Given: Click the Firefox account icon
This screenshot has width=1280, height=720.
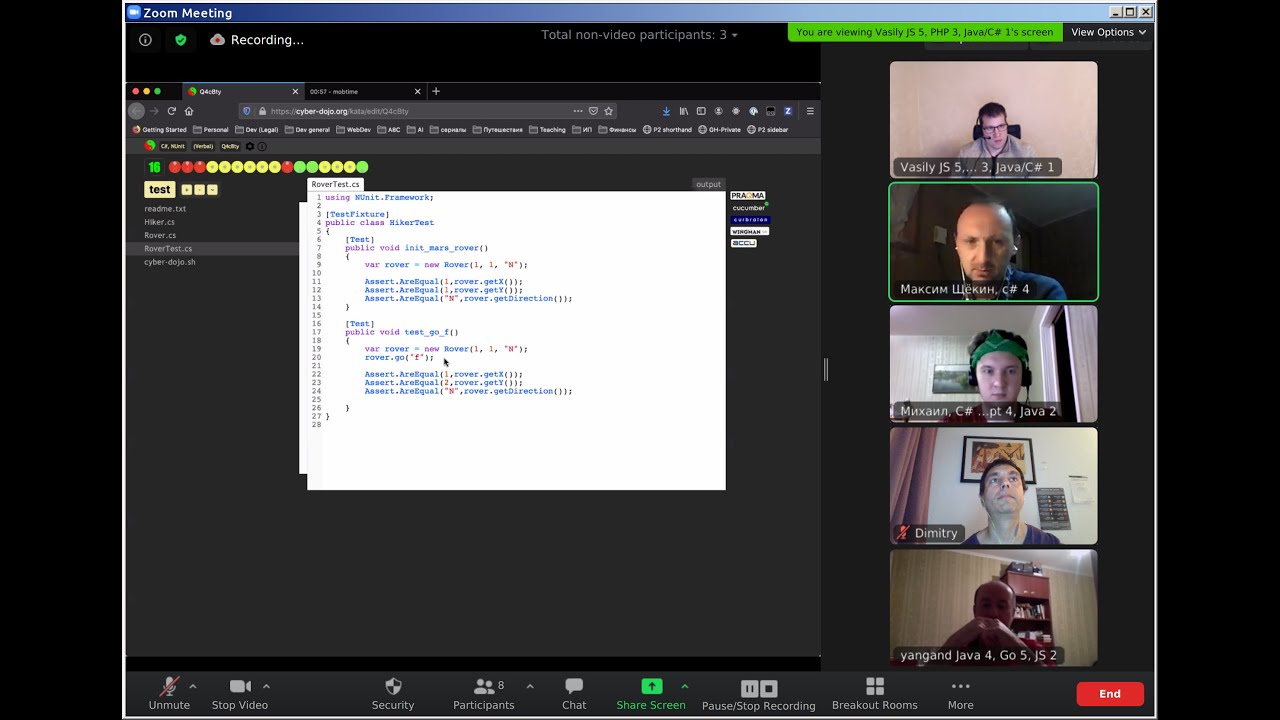Looking at the screenshot, I should pyautogui.click(x=718, y=111).
